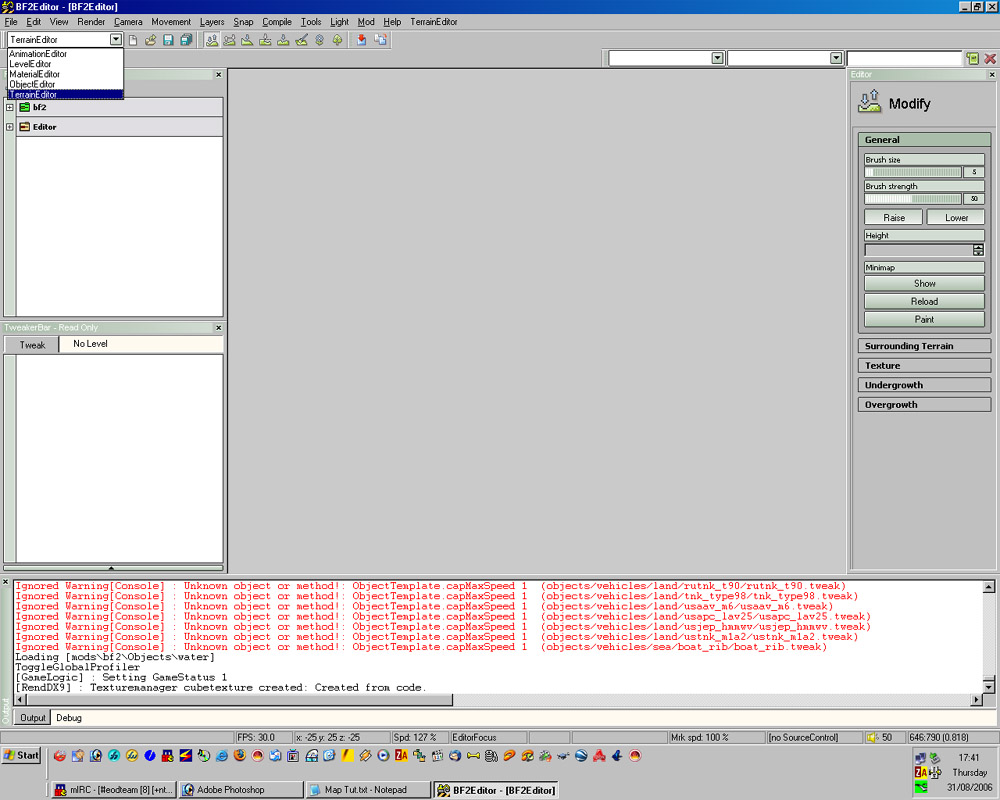Click the Save floppy disk icon

[168, 40]
